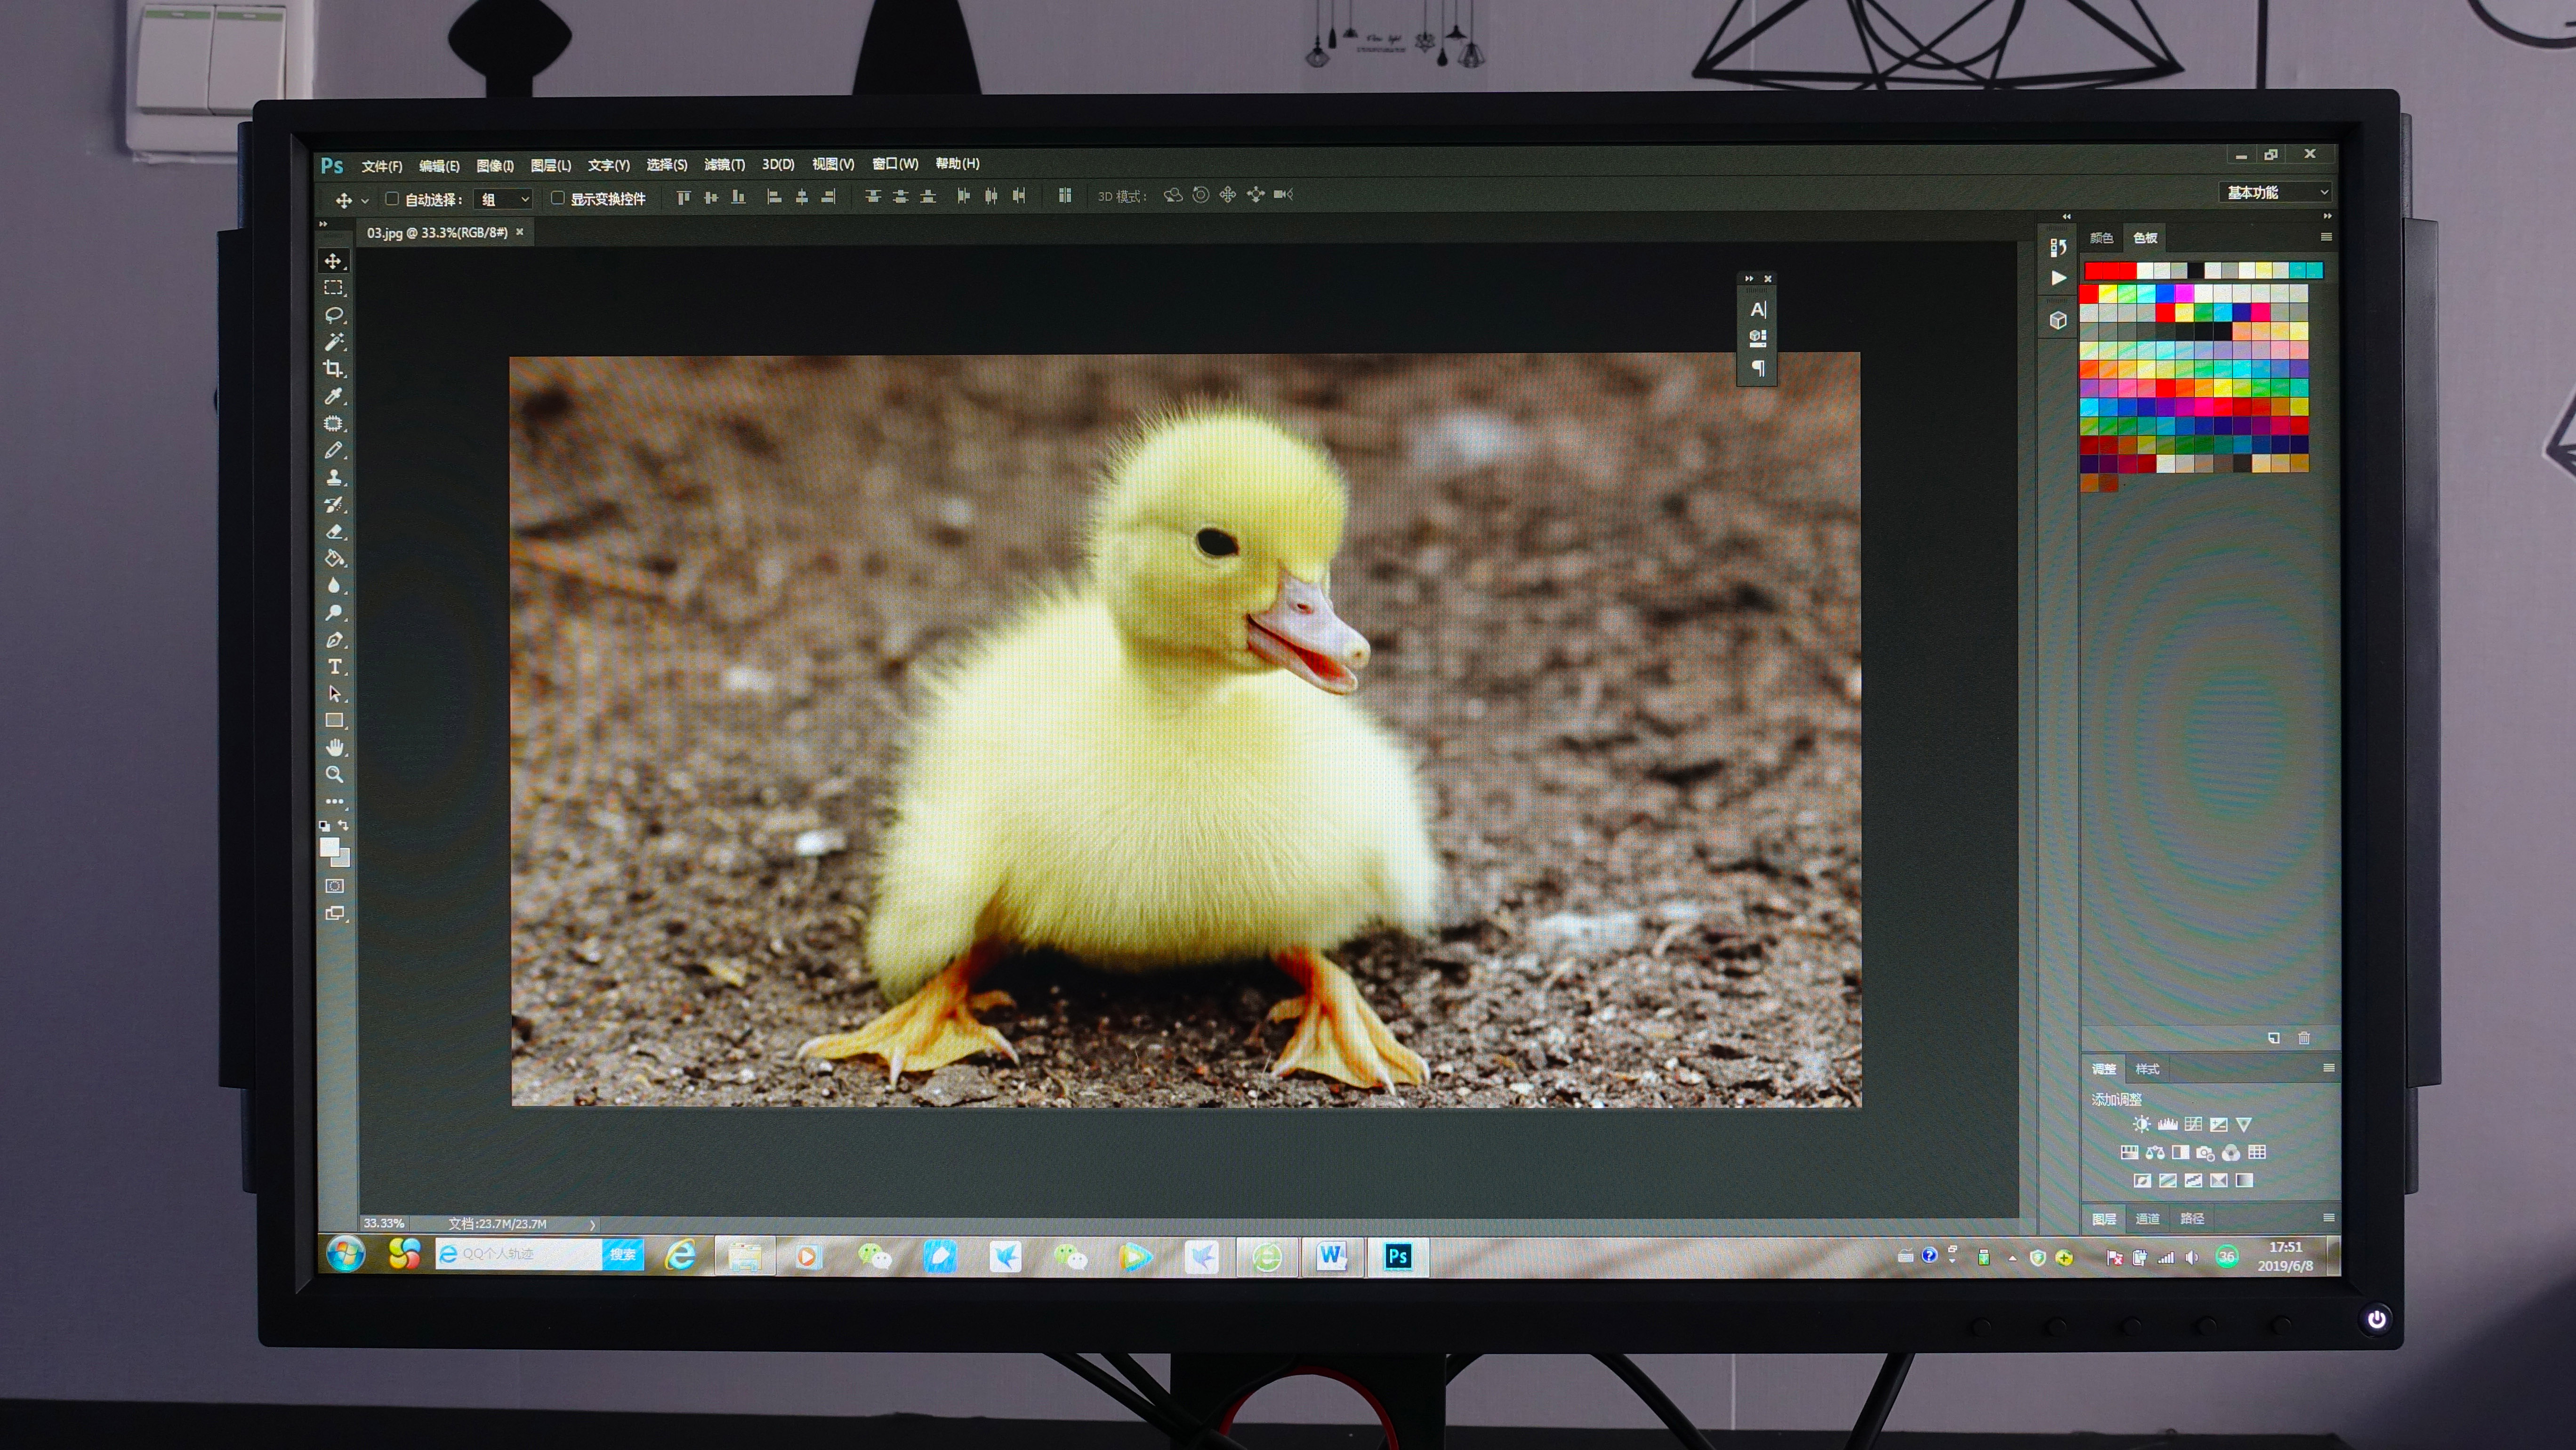2576x1450 pixels.
Task: Add an Exposure adjustment
Action: click(2218, 1124)
